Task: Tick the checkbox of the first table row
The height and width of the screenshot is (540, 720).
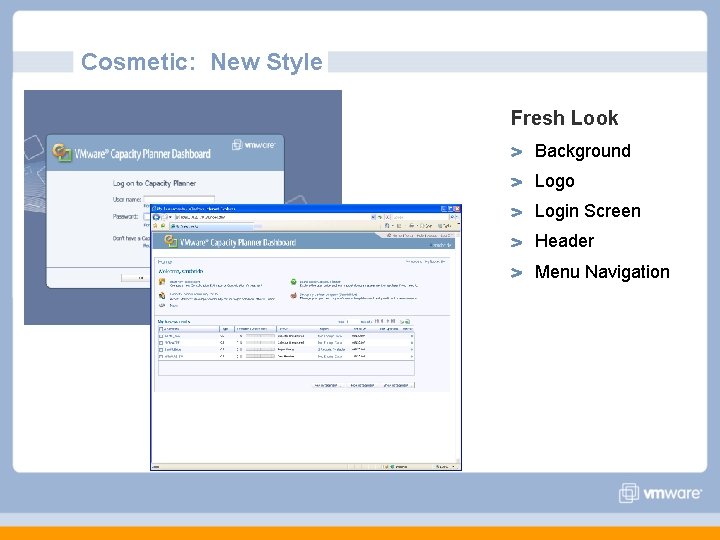Action: click(161, 336)
